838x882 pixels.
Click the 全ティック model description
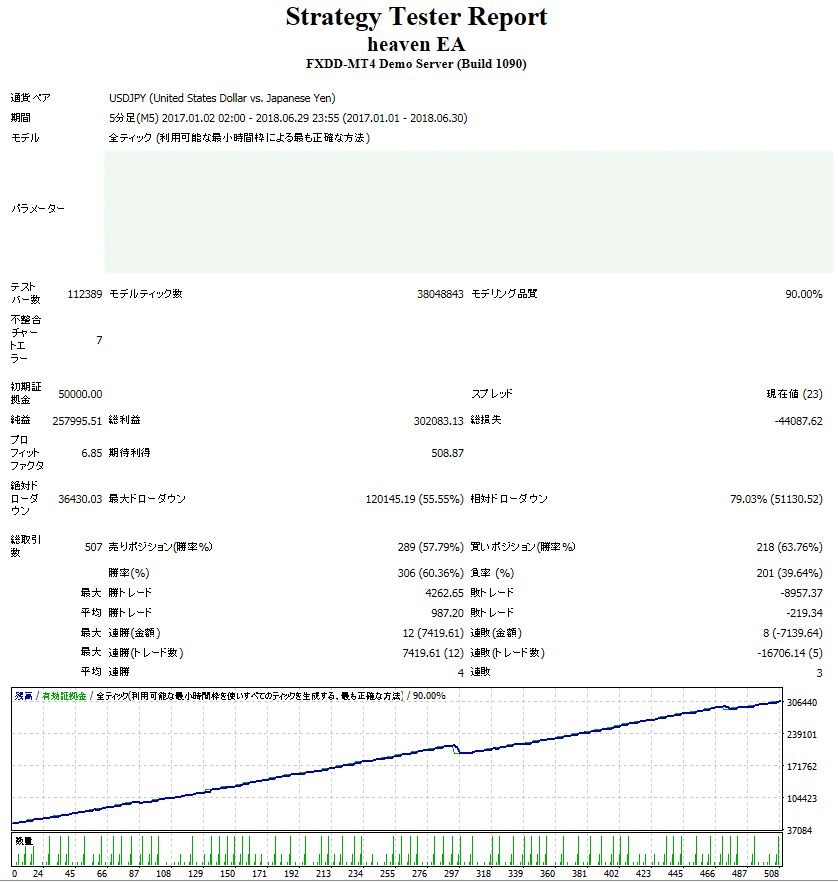pos(239,138)
